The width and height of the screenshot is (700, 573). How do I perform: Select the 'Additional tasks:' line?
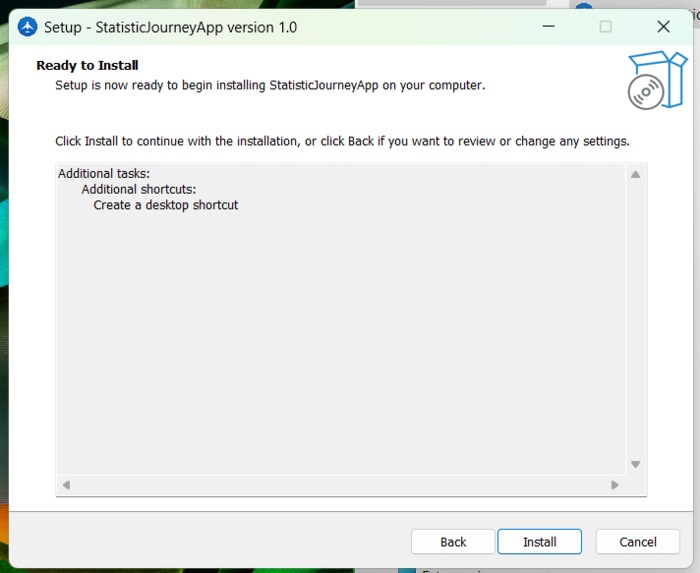[104, 174]
